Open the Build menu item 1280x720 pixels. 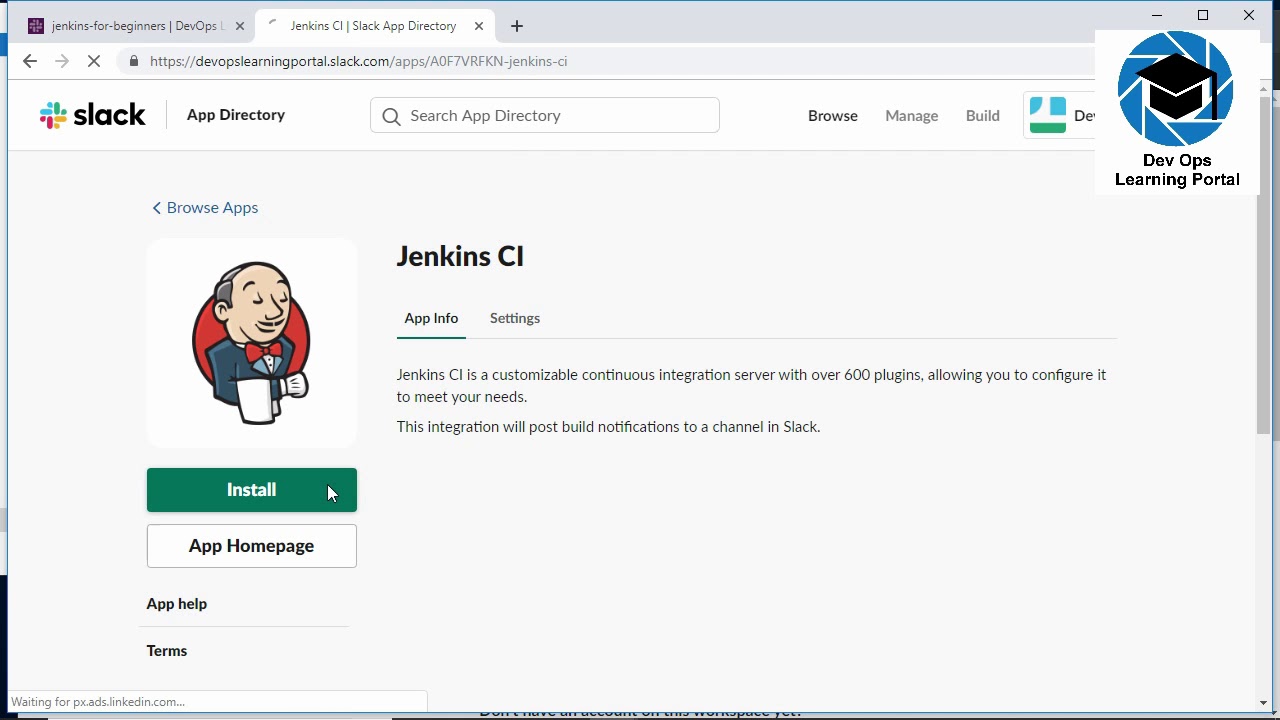(x=983, y=116)
